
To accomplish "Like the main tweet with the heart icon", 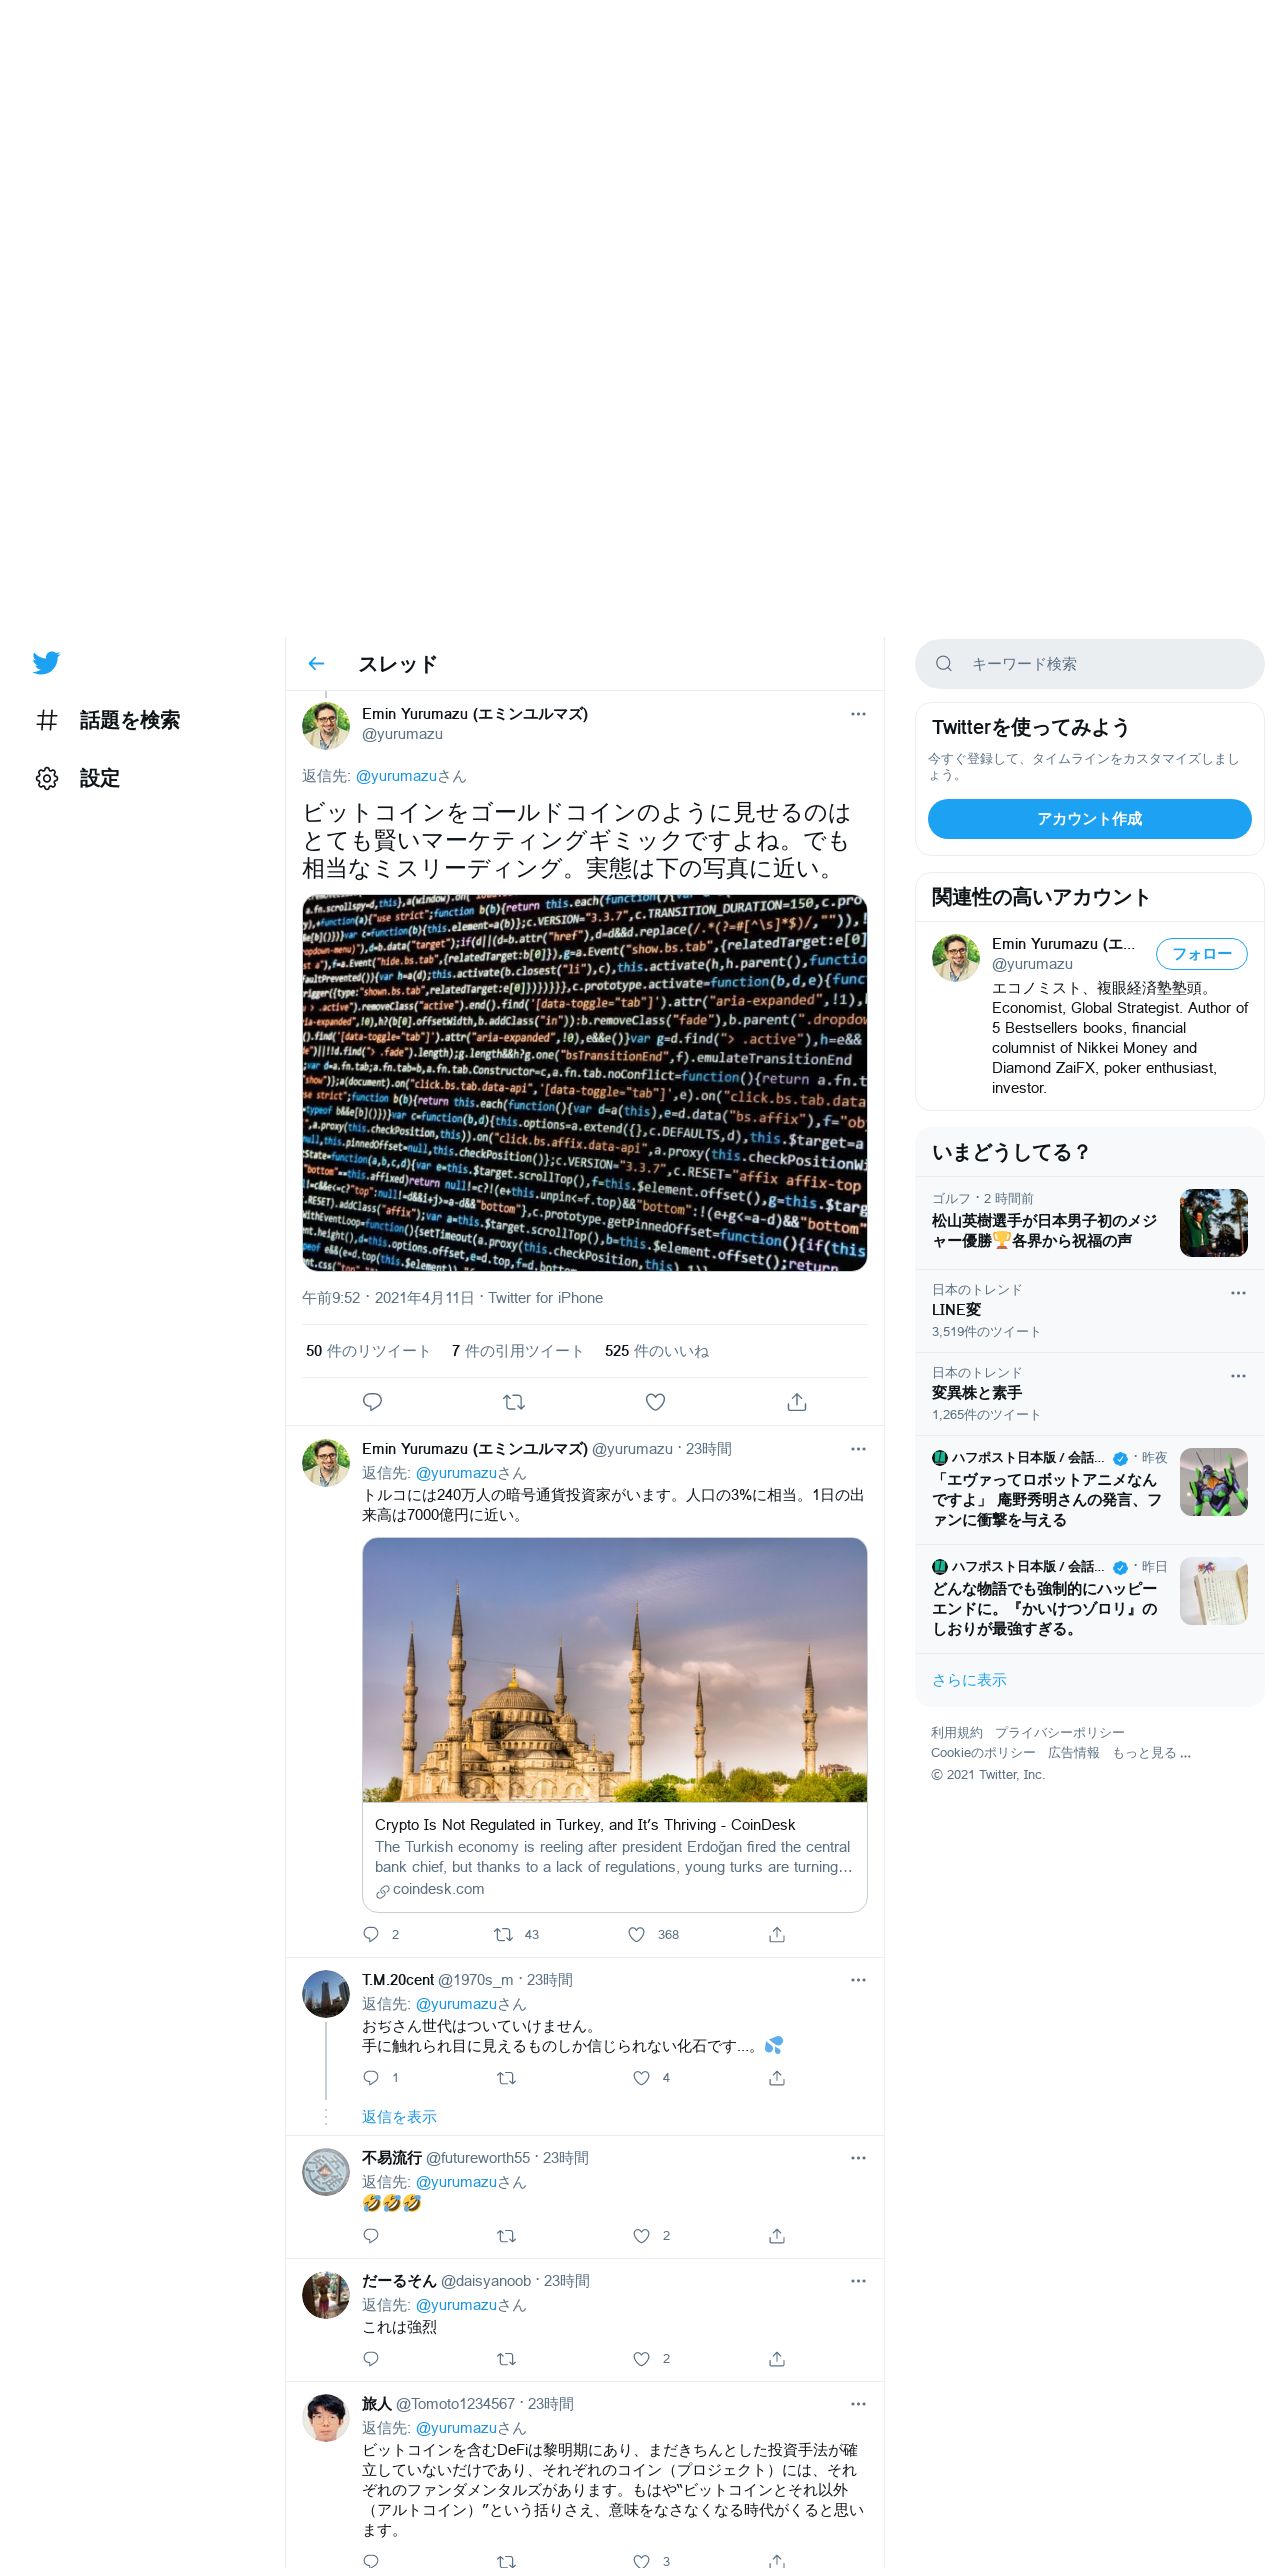I will (x=655, y=1402).
